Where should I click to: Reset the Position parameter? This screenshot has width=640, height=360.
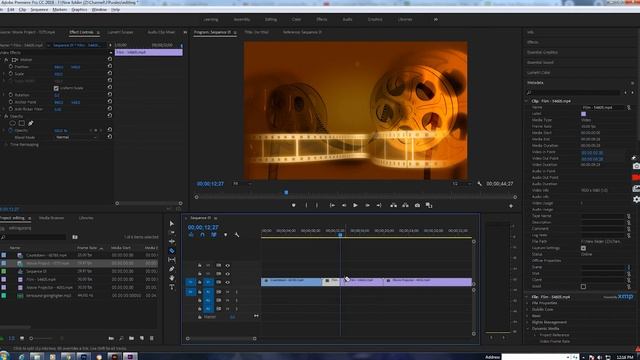pyautogui.click(x=109, y=67)
